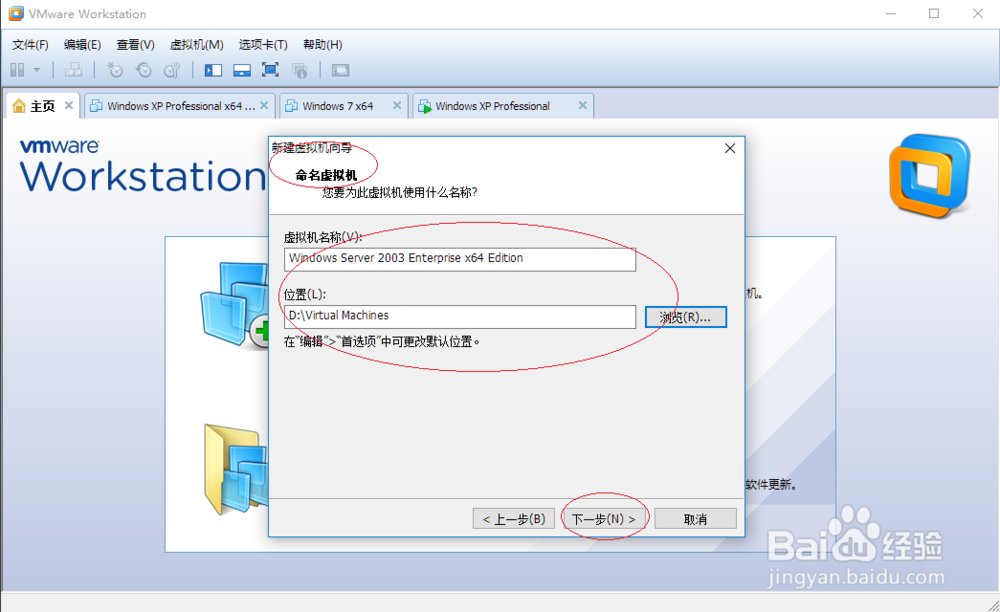
Task: Click the 取消 cancel button
Action: pyautogui.click(x=695, y=519)
